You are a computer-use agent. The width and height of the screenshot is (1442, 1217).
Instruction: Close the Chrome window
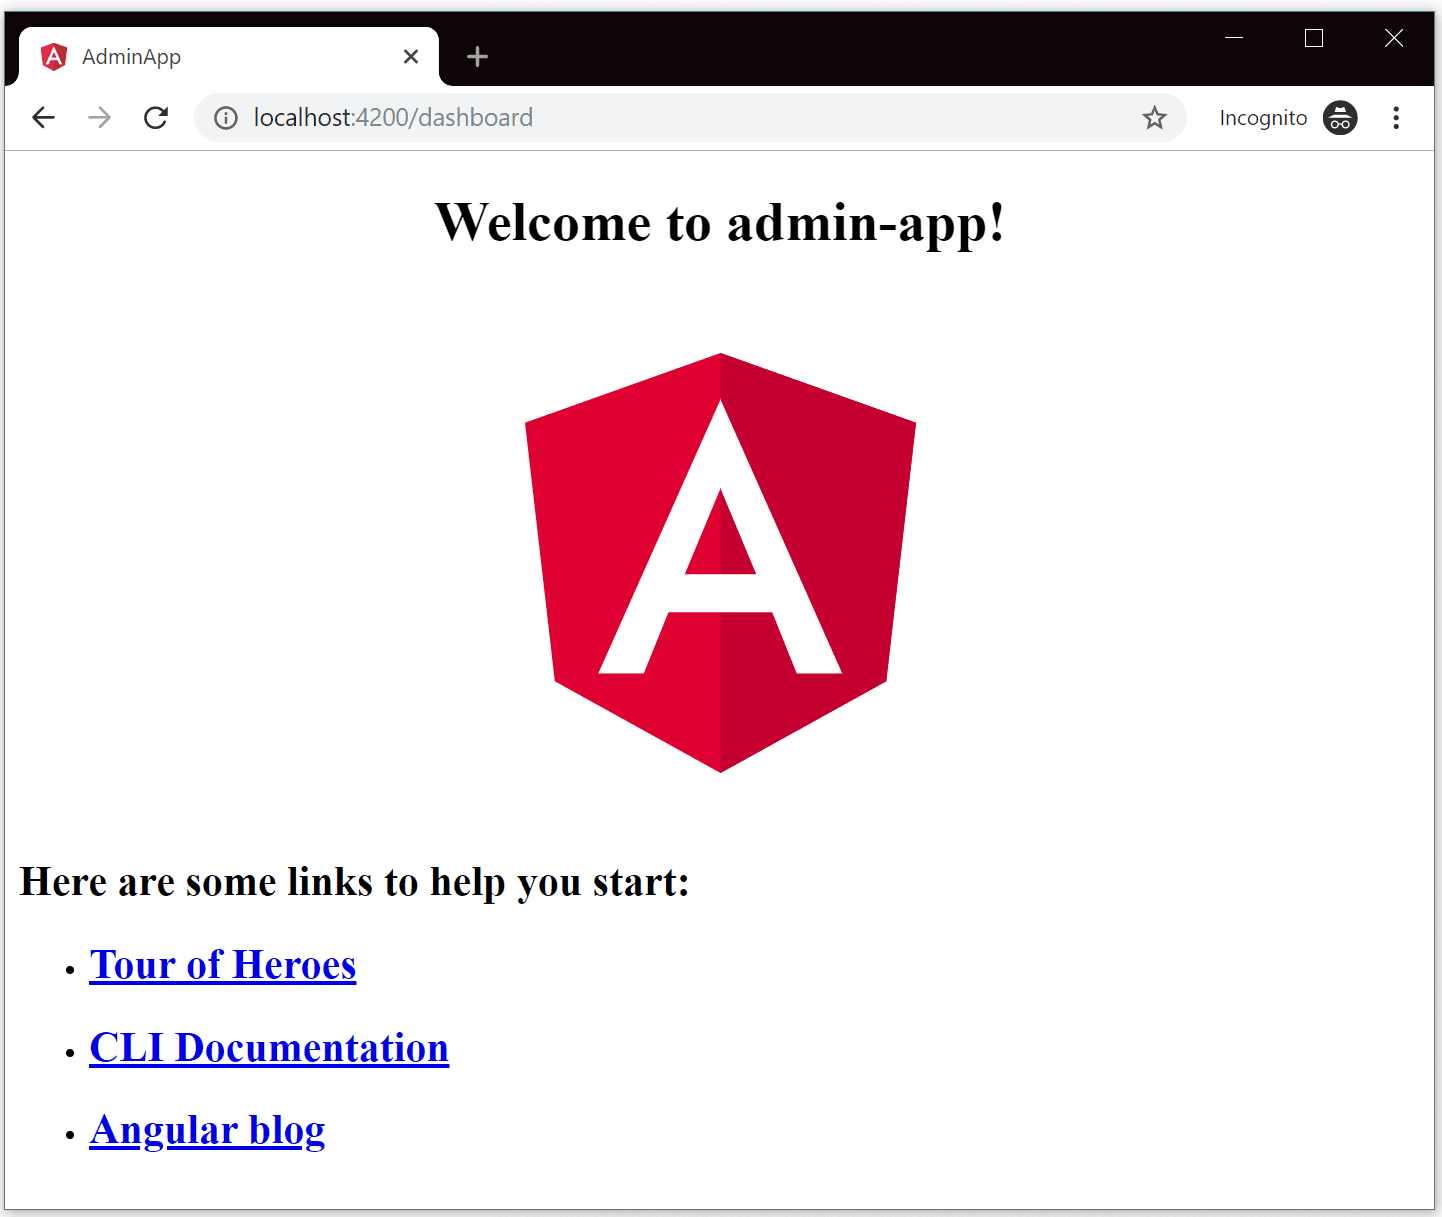(x=1394, y=38)
